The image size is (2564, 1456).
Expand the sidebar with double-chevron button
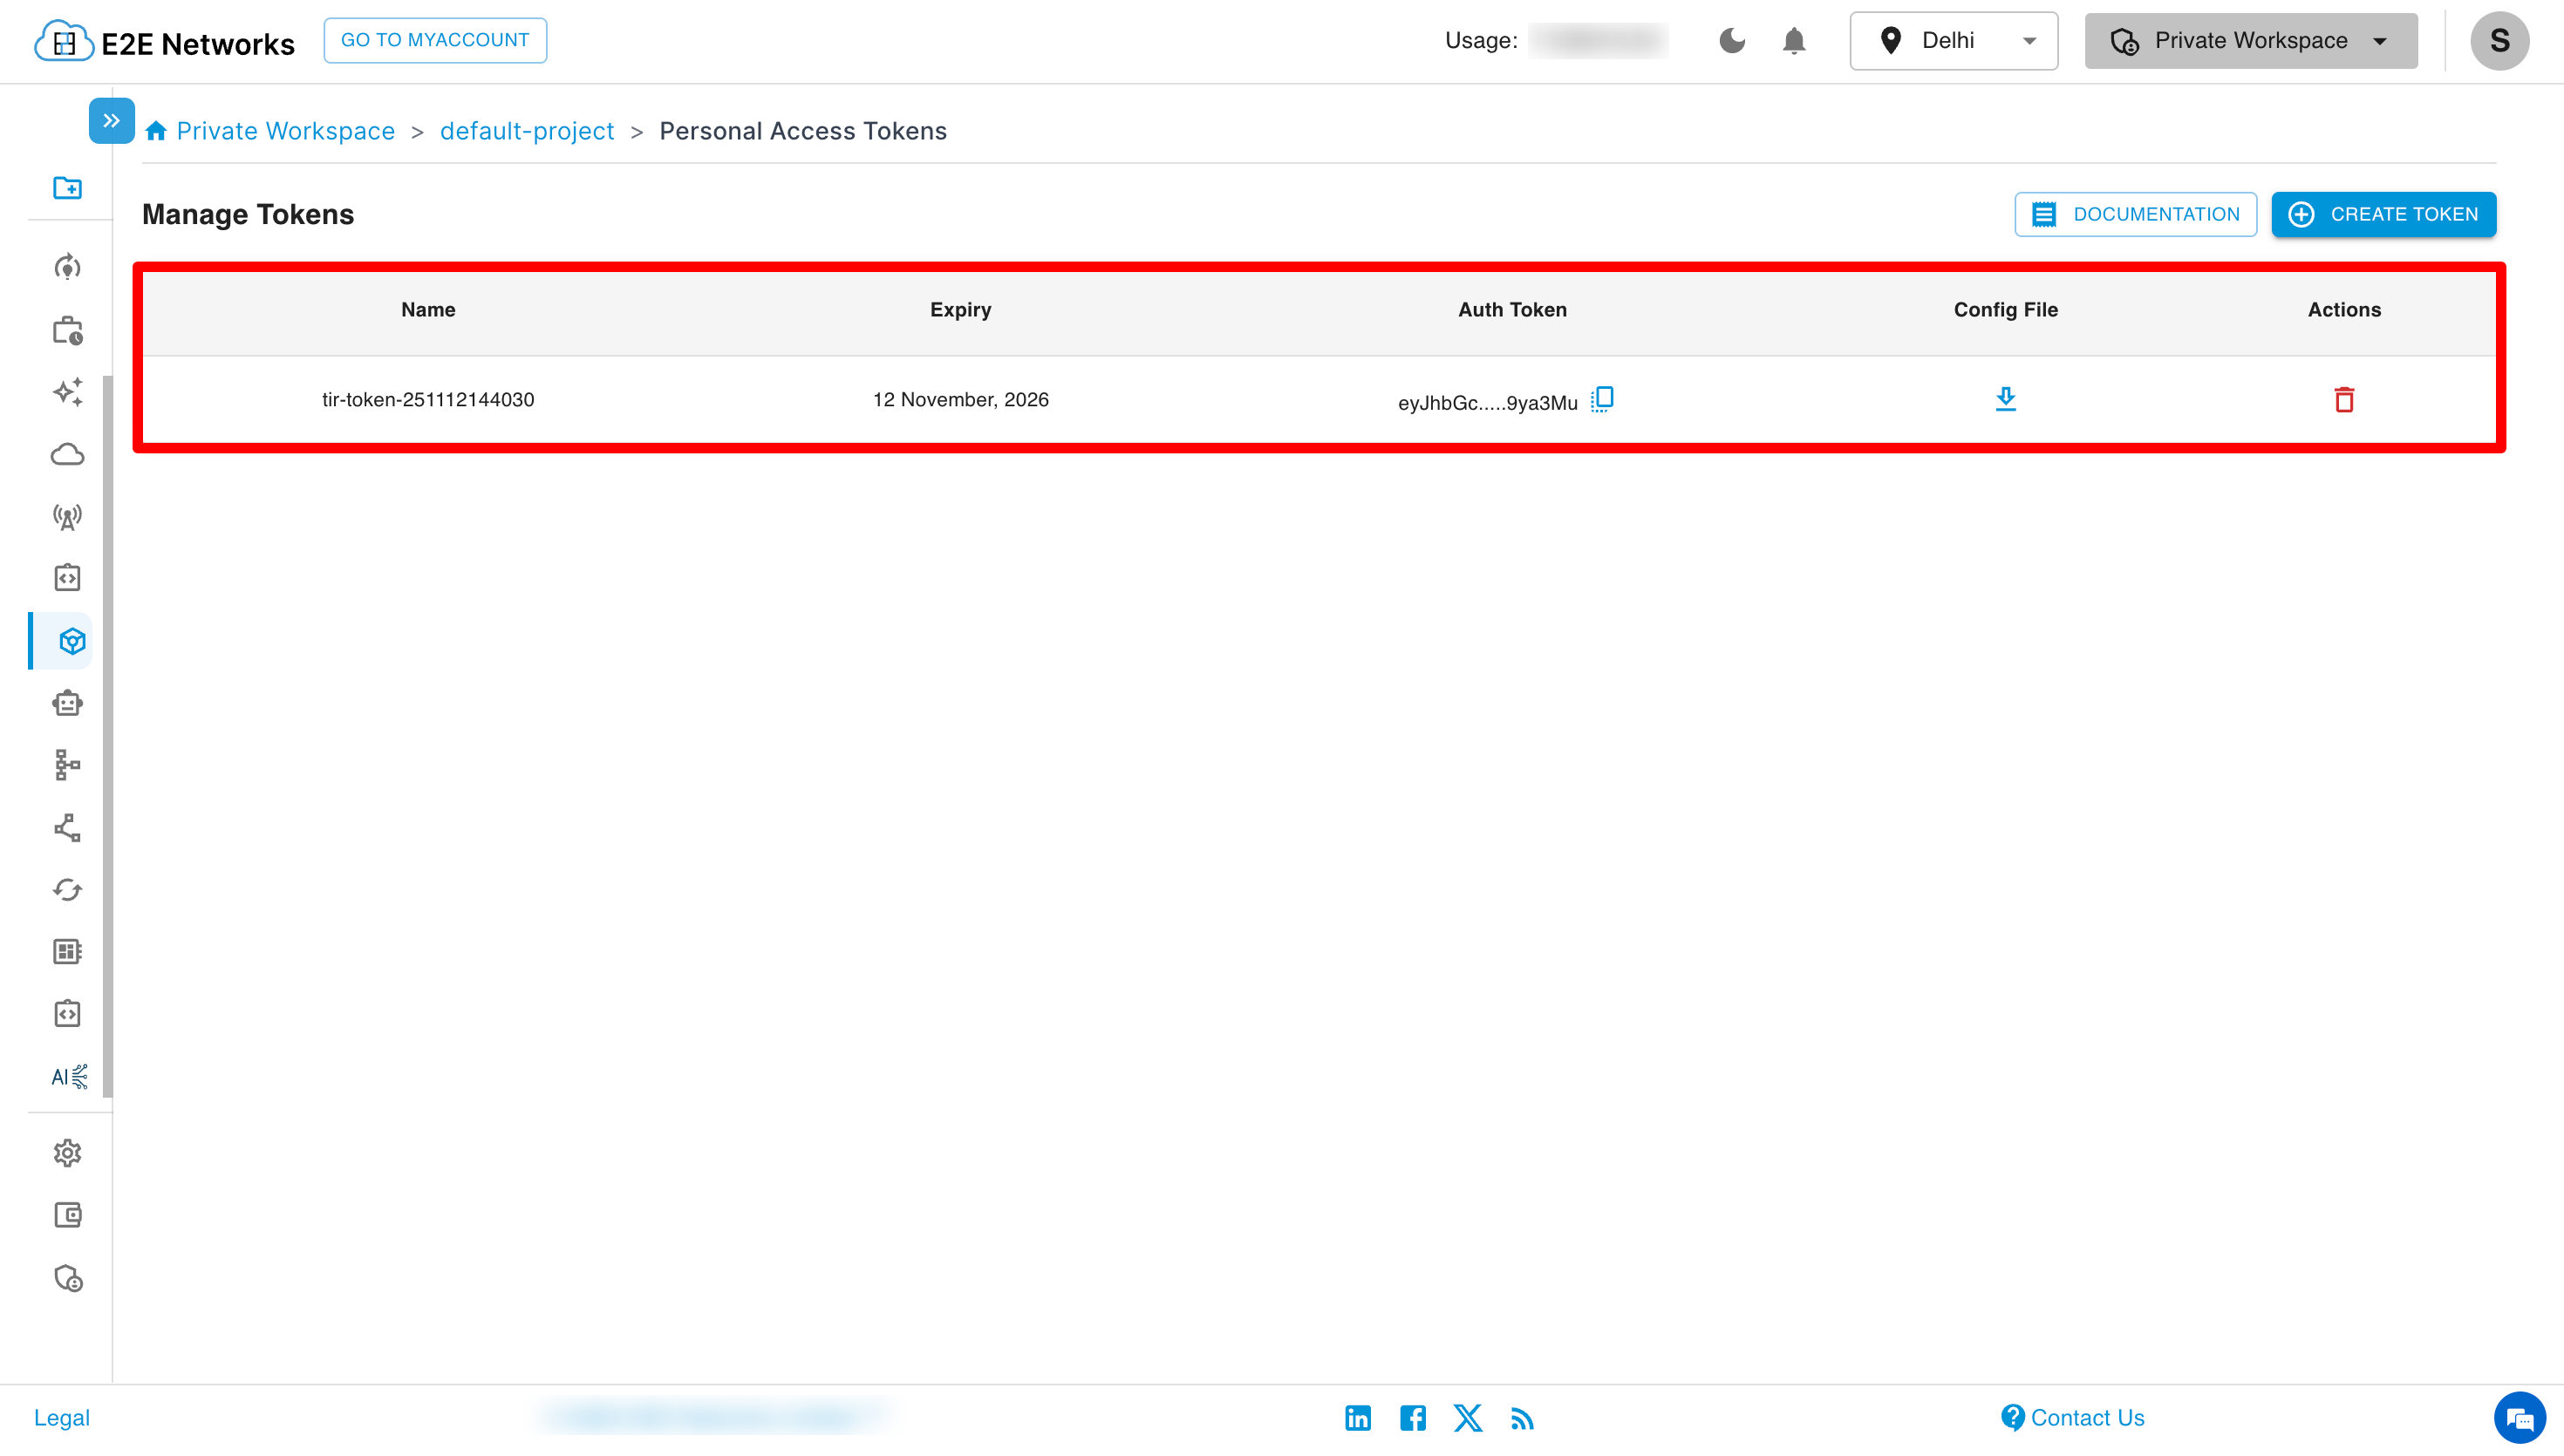[111, 121]
